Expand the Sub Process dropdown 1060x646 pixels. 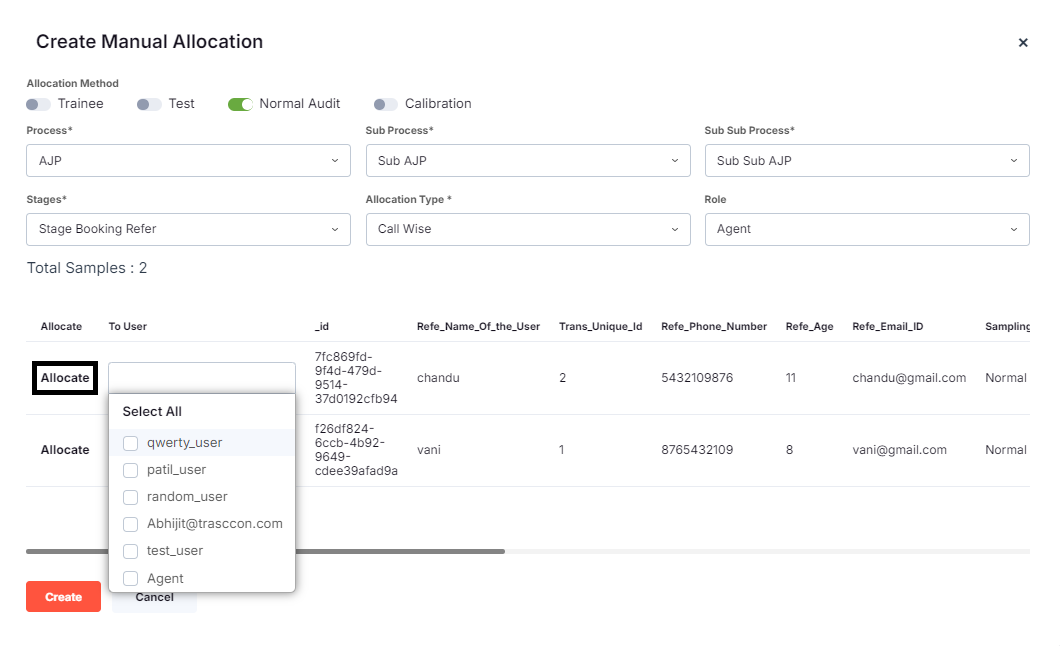[x=527, y=160]
